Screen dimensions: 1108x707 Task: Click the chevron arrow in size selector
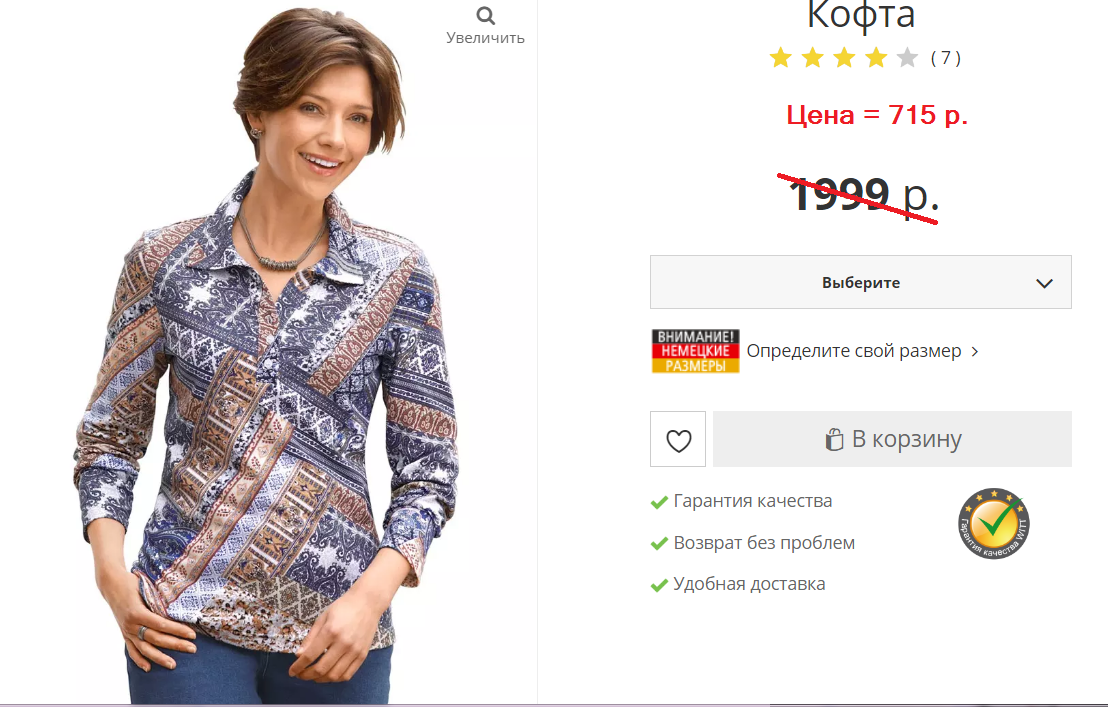[1044, 283]
